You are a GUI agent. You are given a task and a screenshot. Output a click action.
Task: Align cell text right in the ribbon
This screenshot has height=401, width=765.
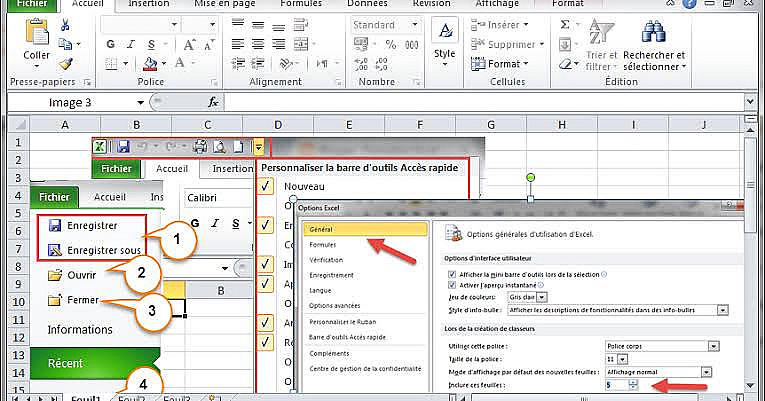point(279,44)
